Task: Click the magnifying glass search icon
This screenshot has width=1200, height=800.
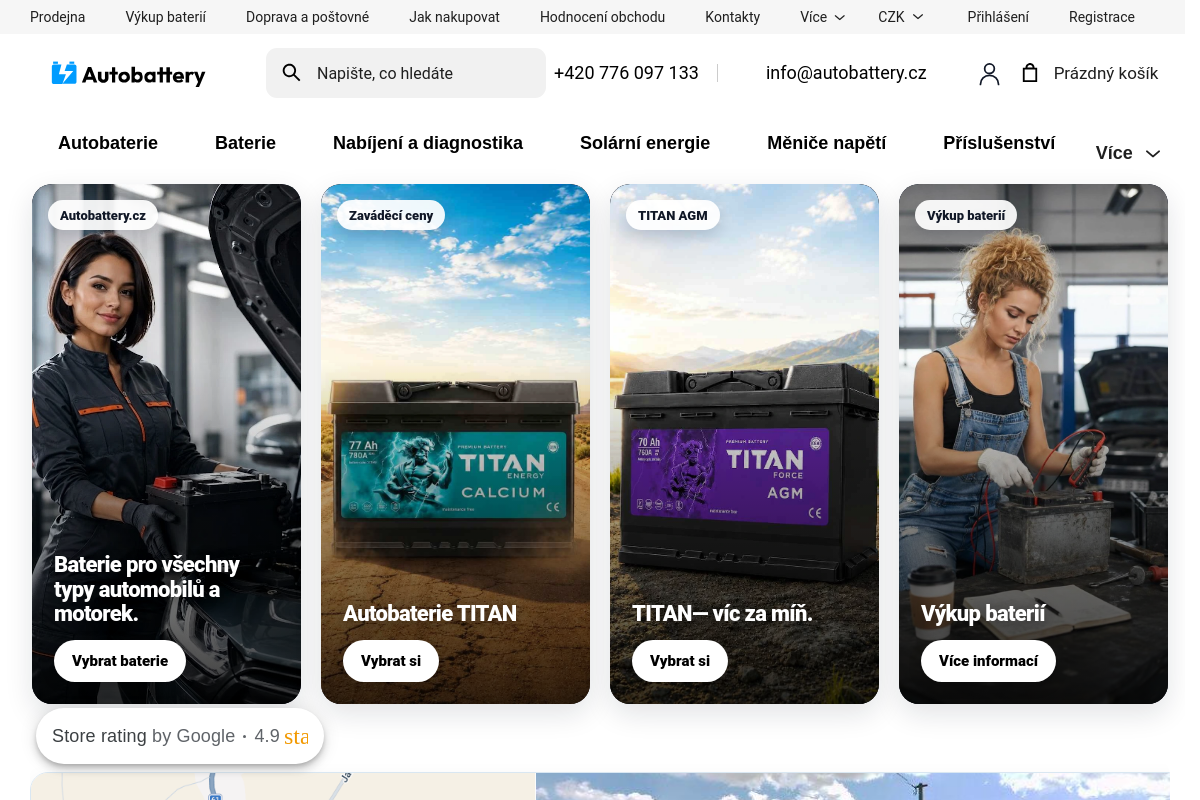Action: (292, 73)
